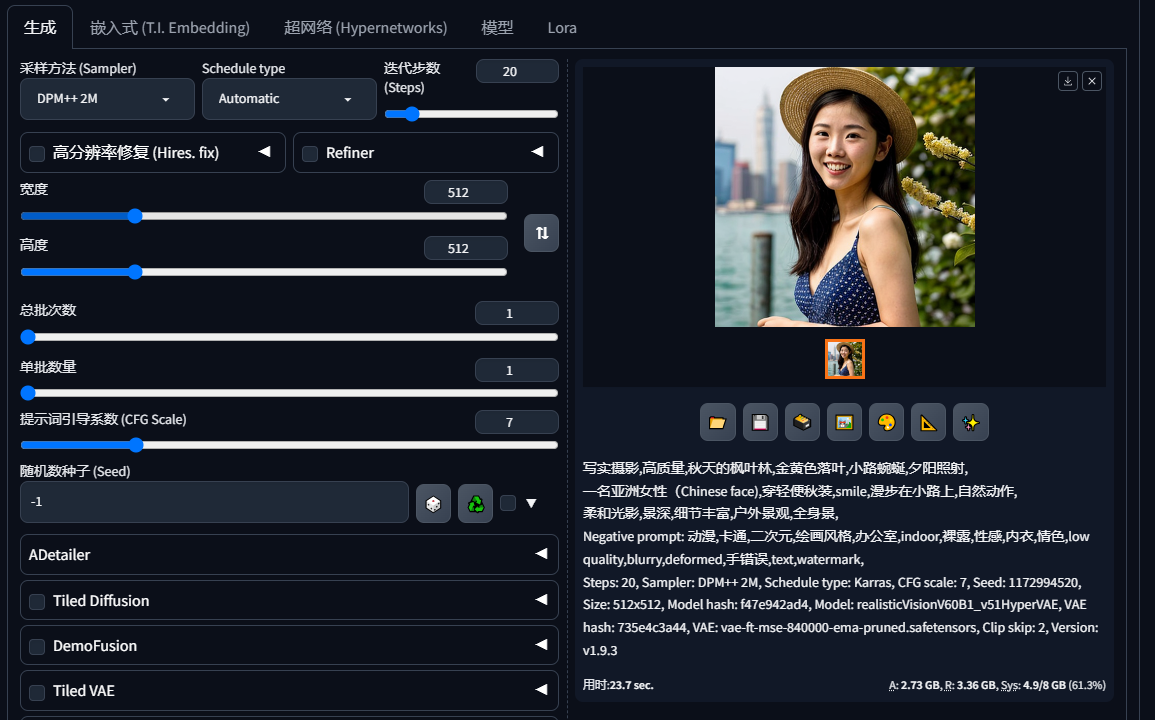Send image to inpaint via palette icon

coord(885,421)
